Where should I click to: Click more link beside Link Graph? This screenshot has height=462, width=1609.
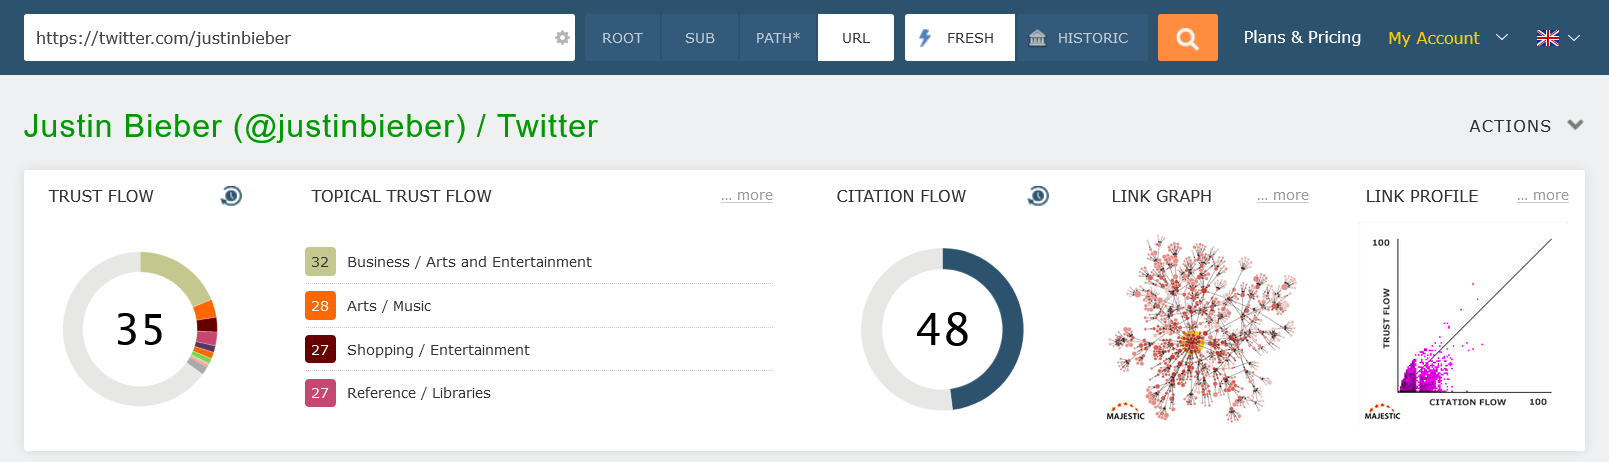[x=1283, y=195]
